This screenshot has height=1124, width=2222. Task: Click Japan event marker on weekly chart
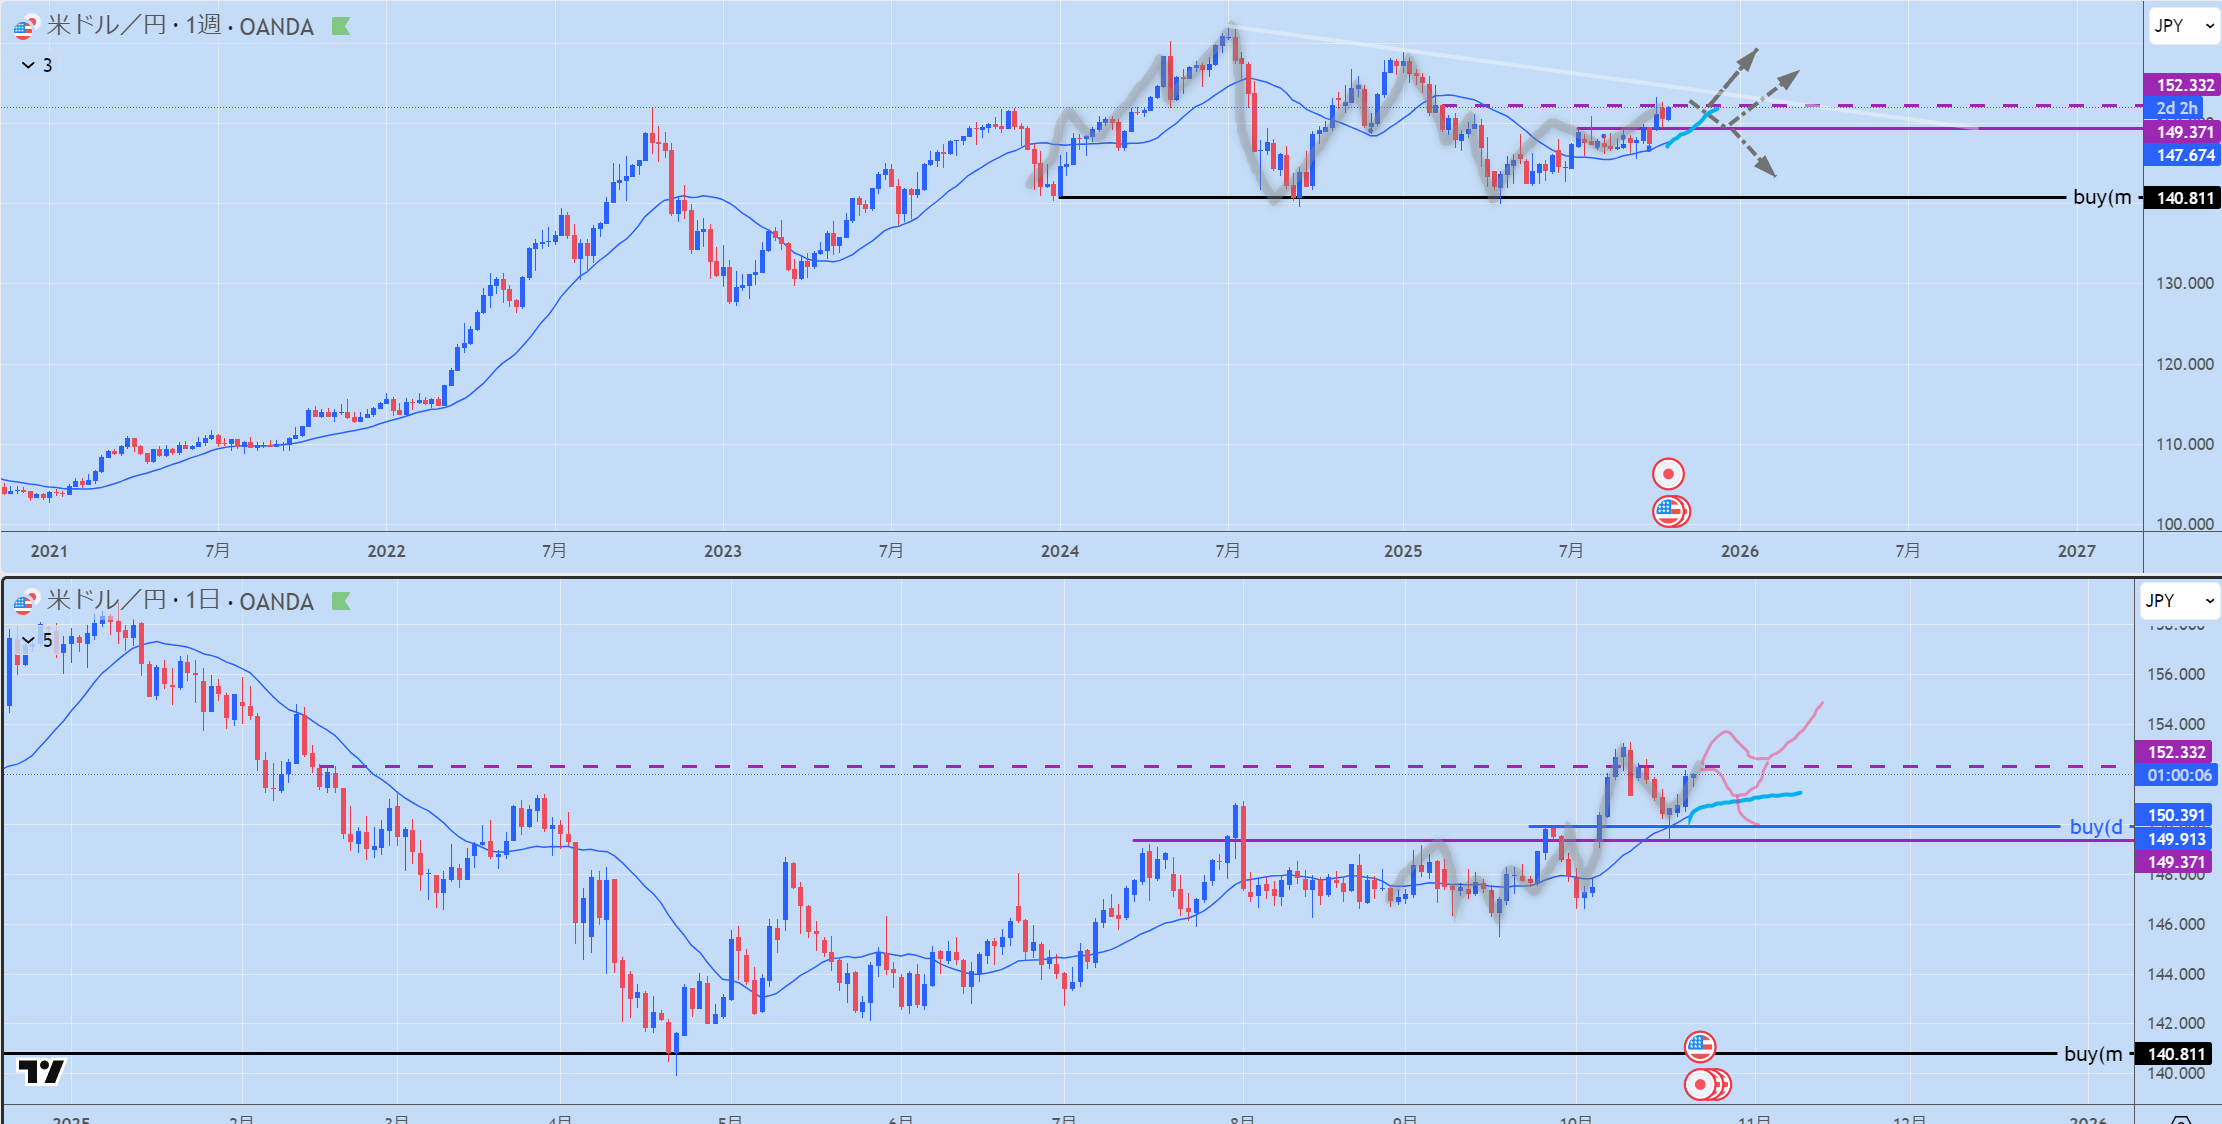click(x=1667, y=473)
